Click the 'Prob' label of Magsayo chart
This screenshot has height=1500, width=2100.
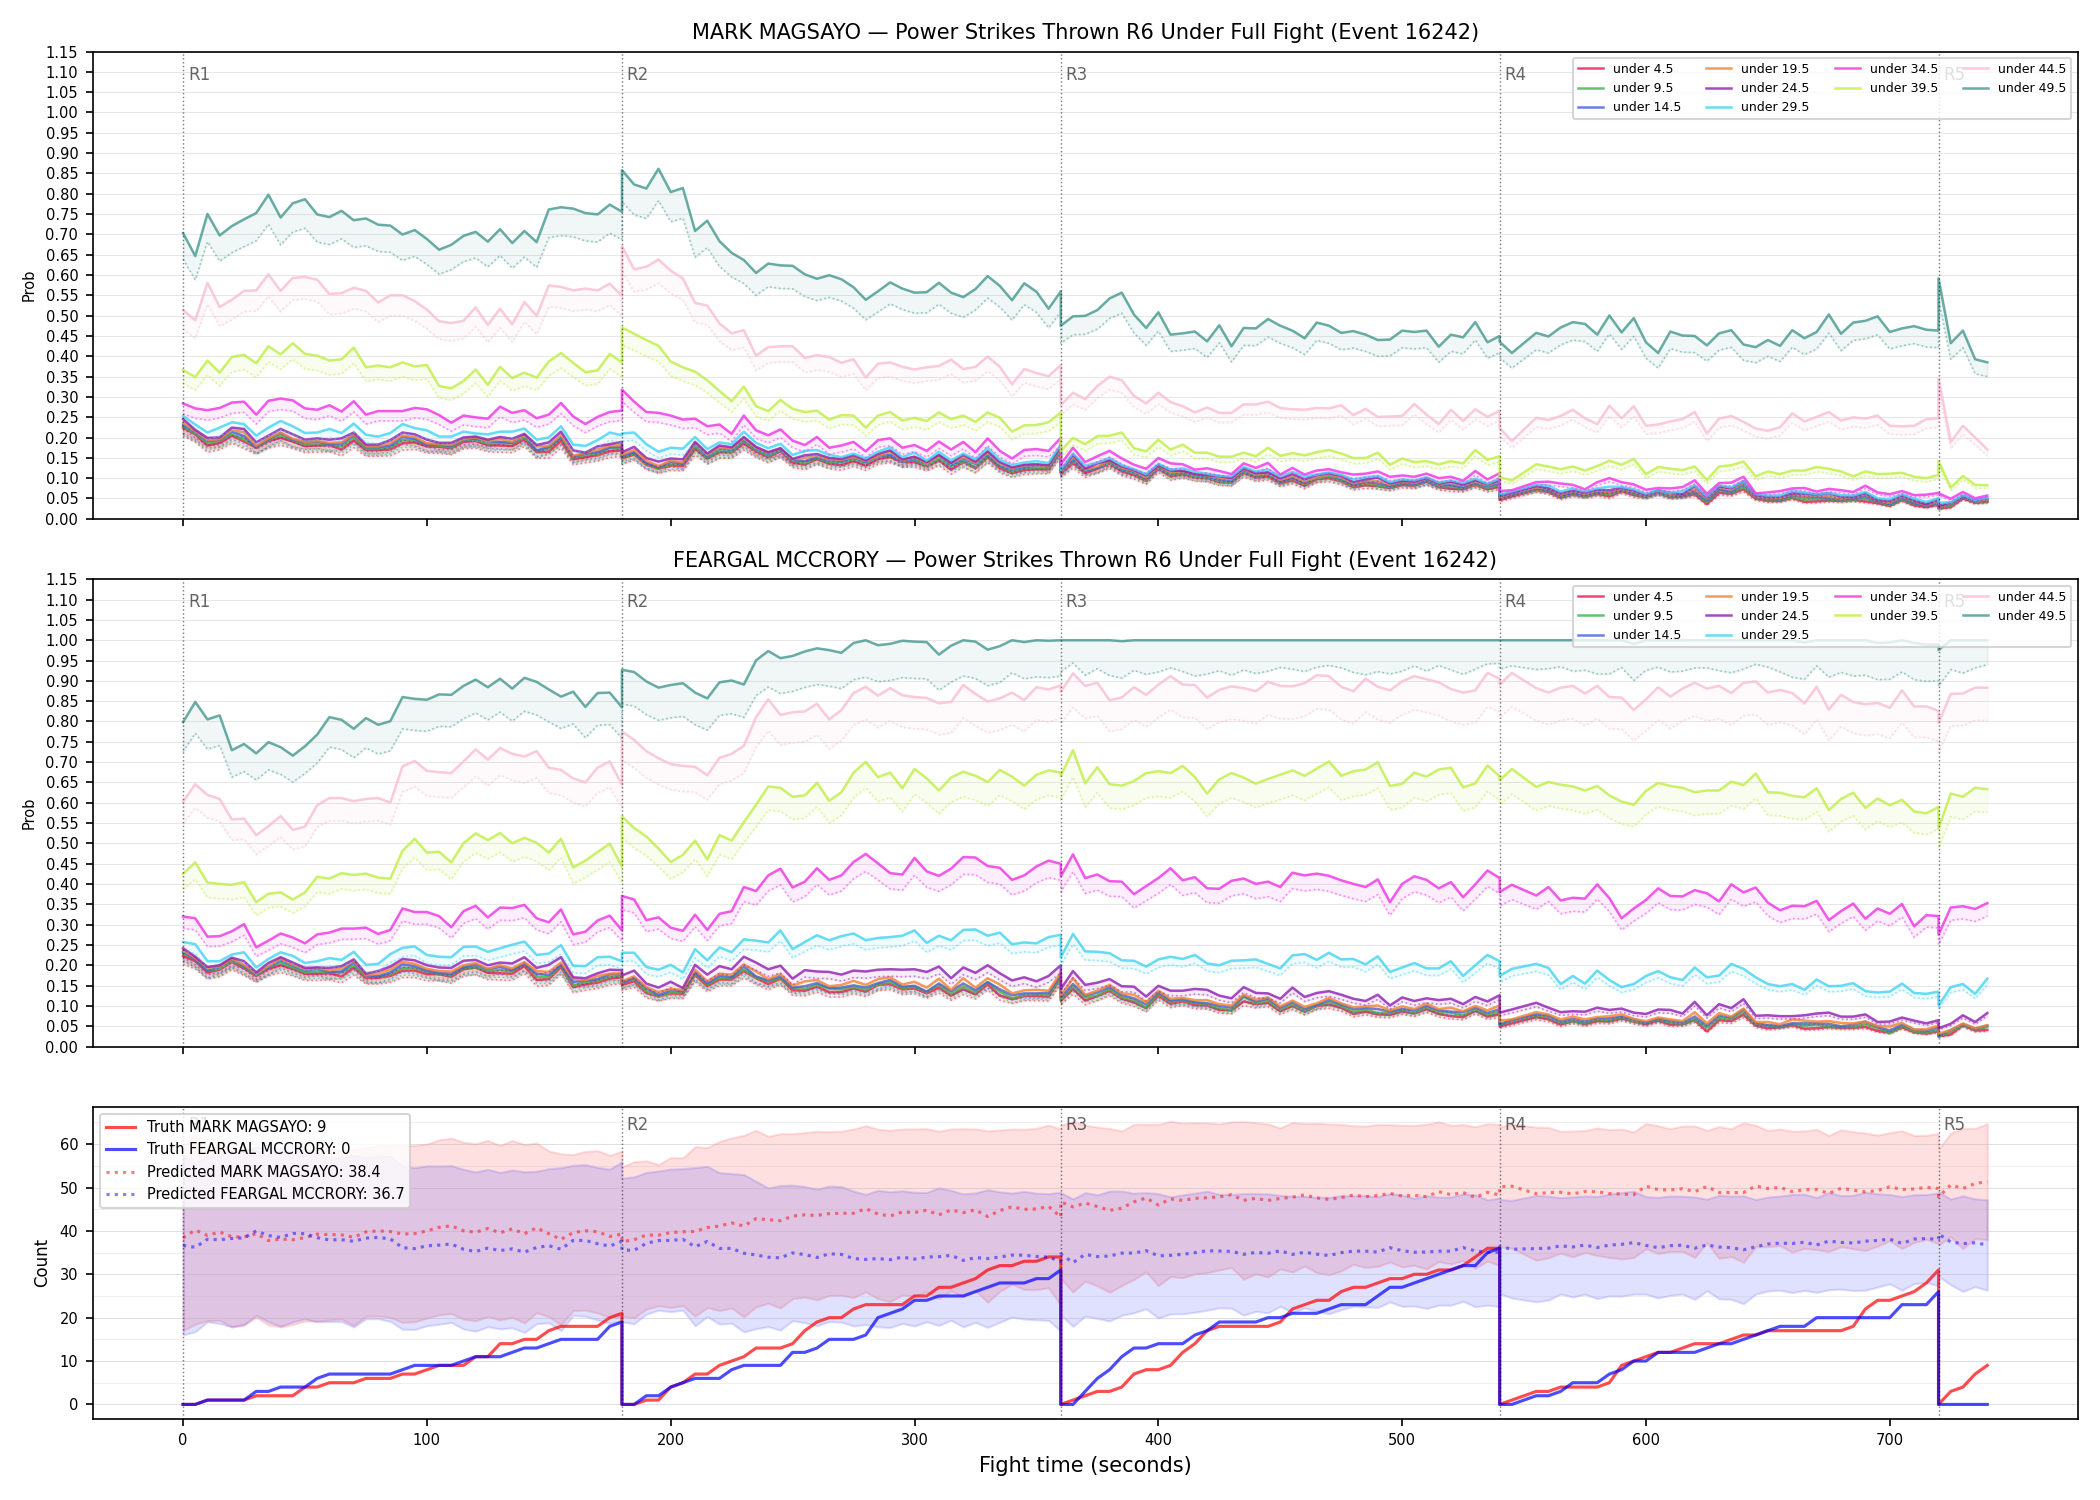(x=29, y=286)
